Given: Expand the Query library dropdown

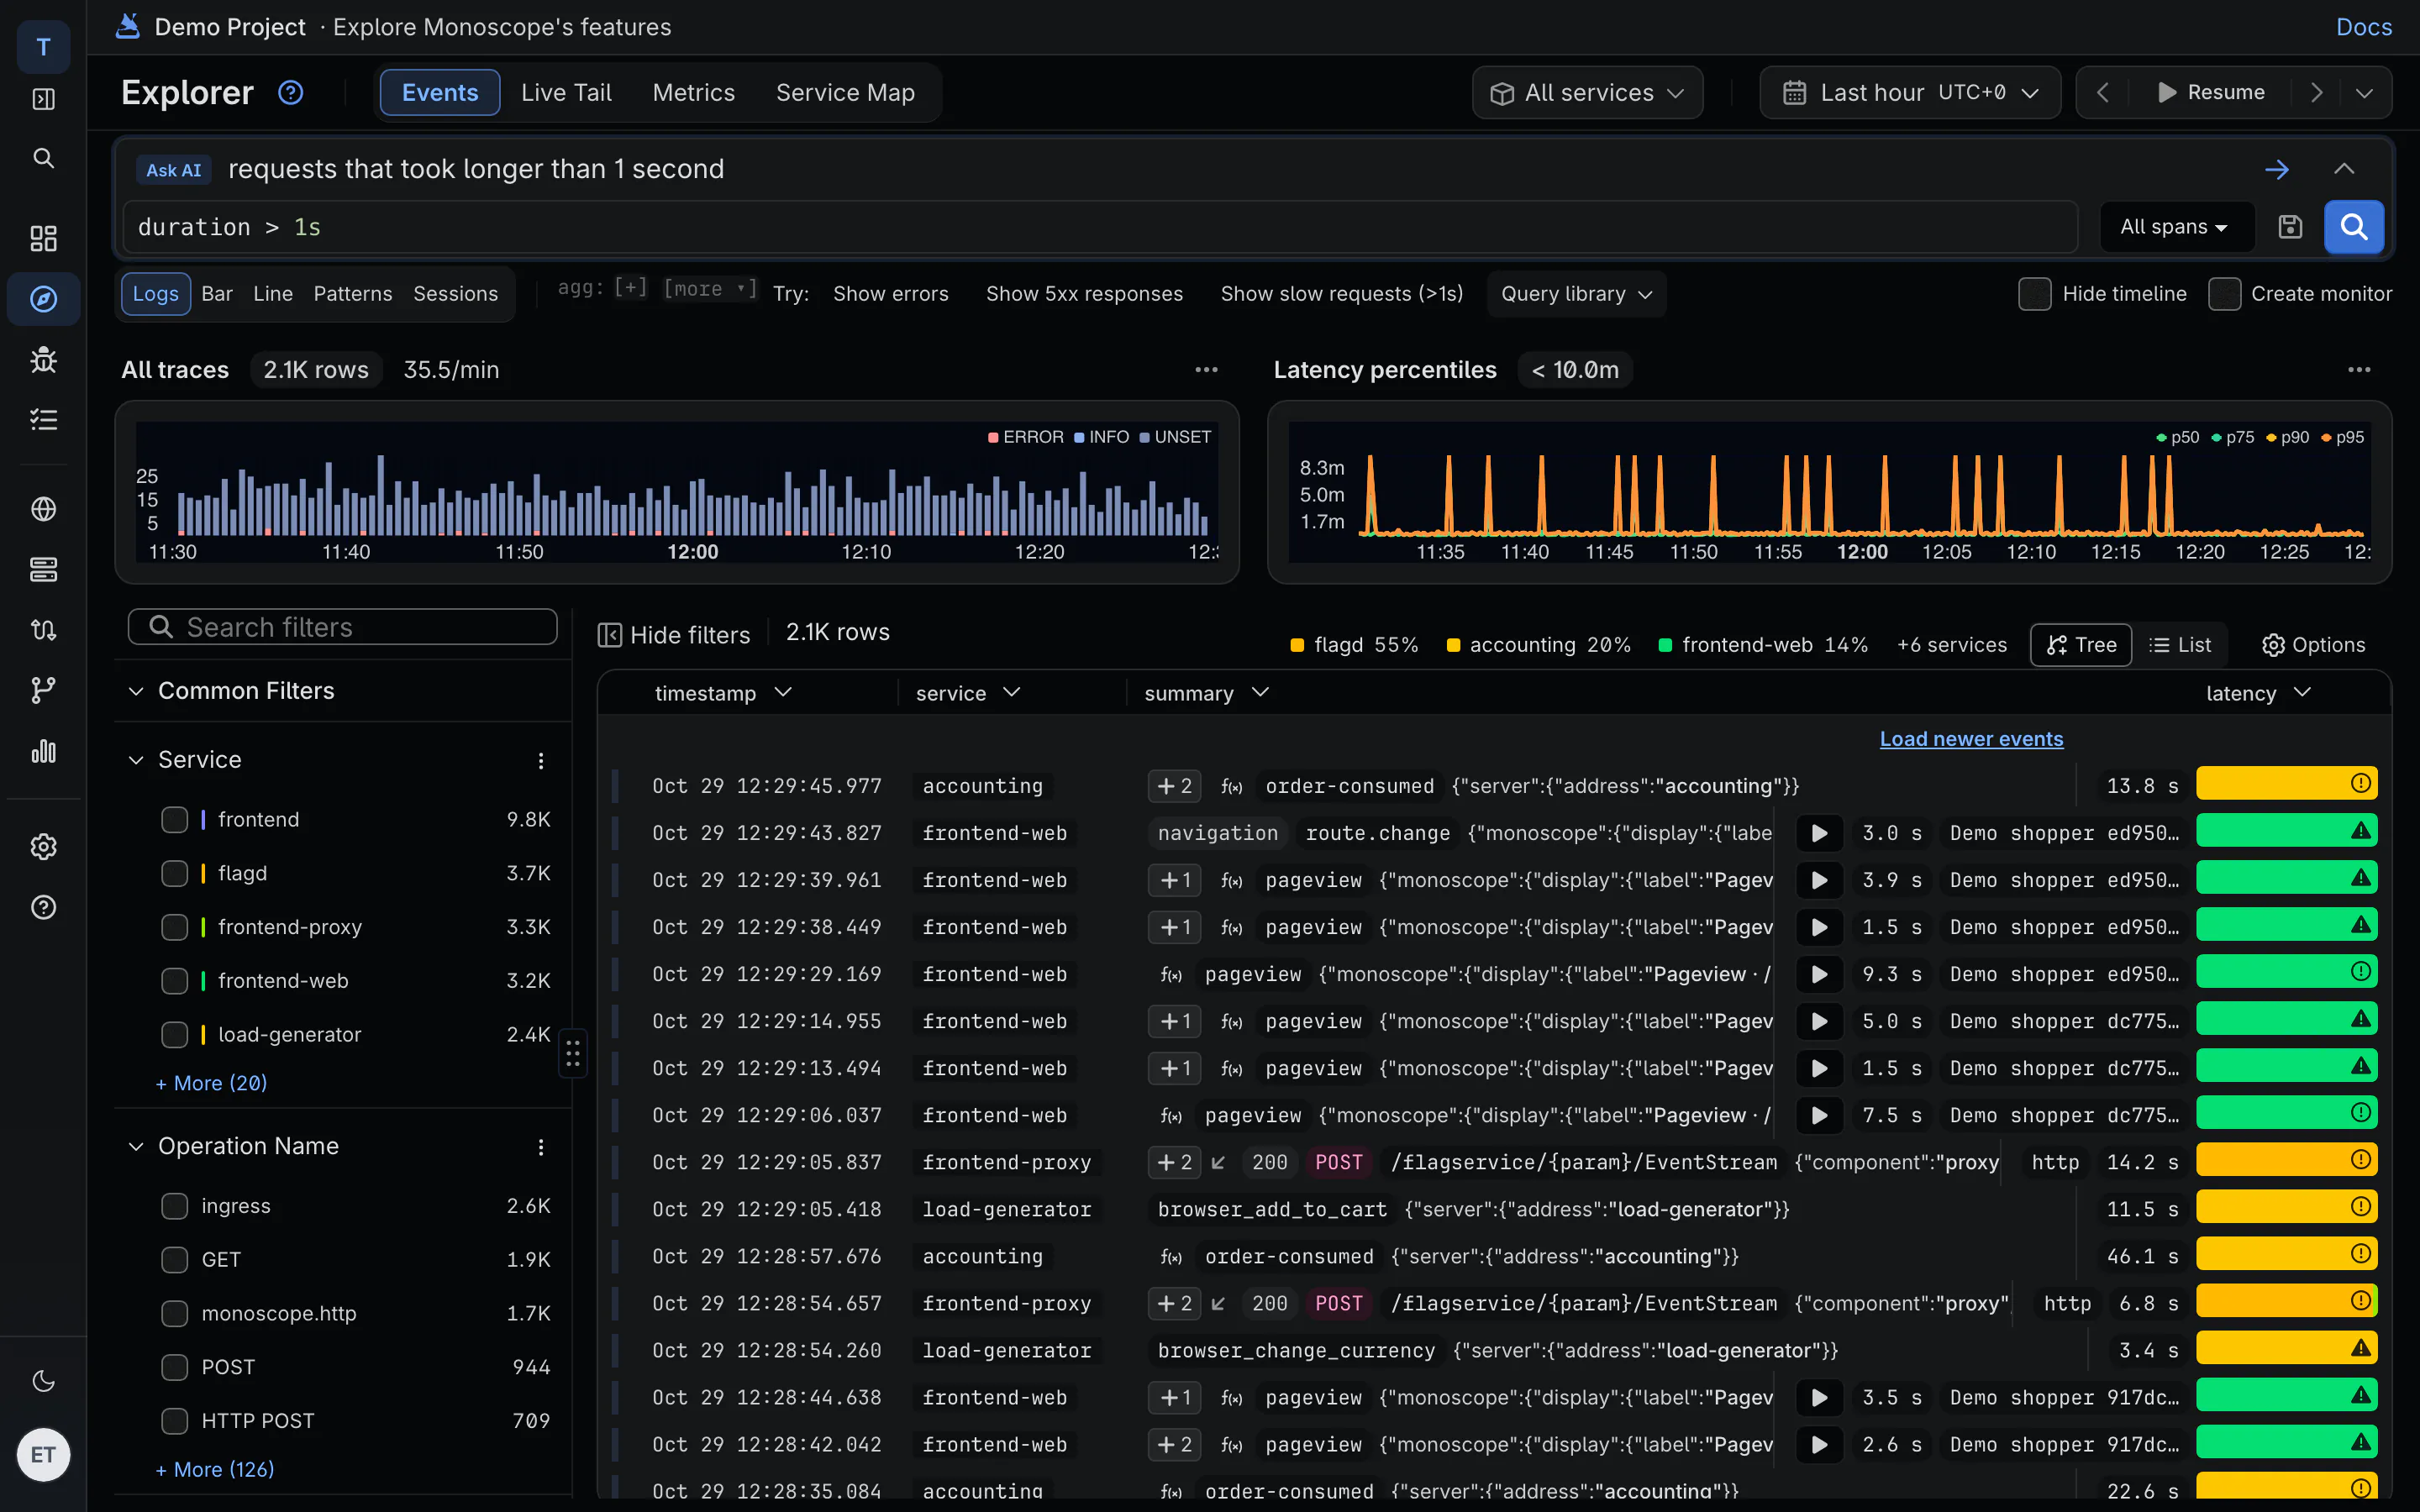Looking at the screenshot, I should (1576, 294).
